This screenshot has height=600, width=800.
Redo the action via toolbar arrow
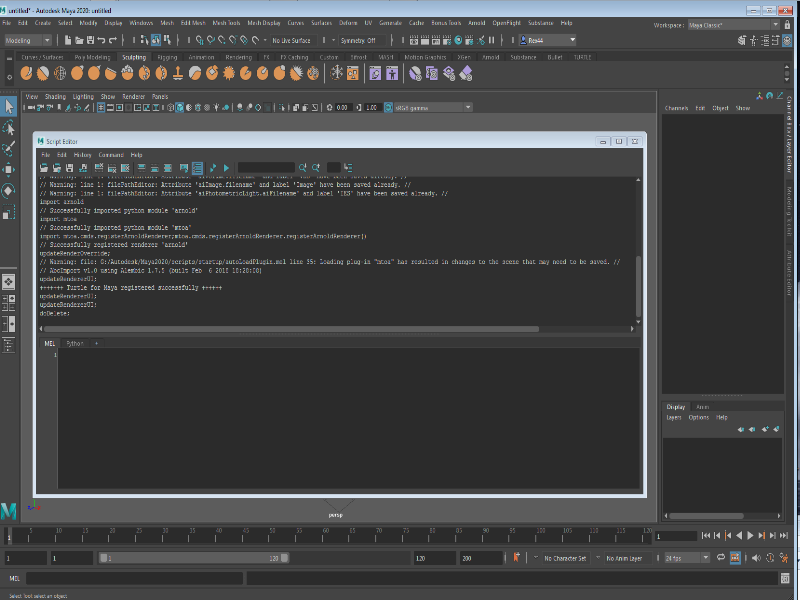click(113, 40)
